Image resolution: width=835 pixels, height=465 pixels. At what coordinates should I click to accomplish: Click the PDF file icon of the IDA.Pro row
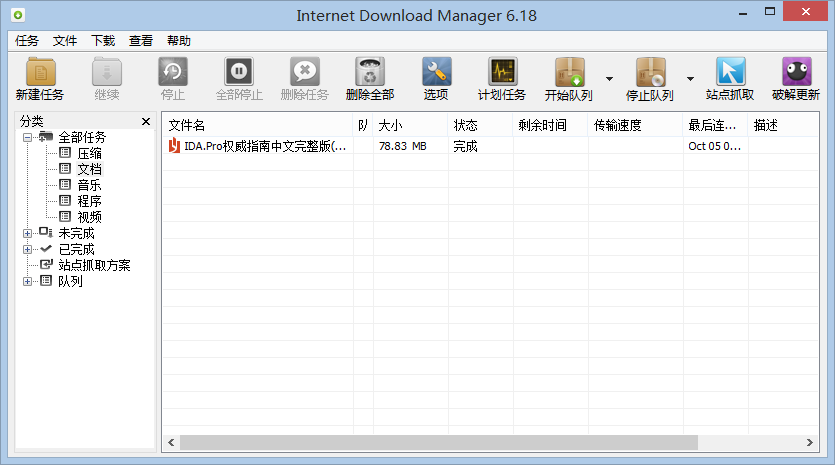pos(174,145)
